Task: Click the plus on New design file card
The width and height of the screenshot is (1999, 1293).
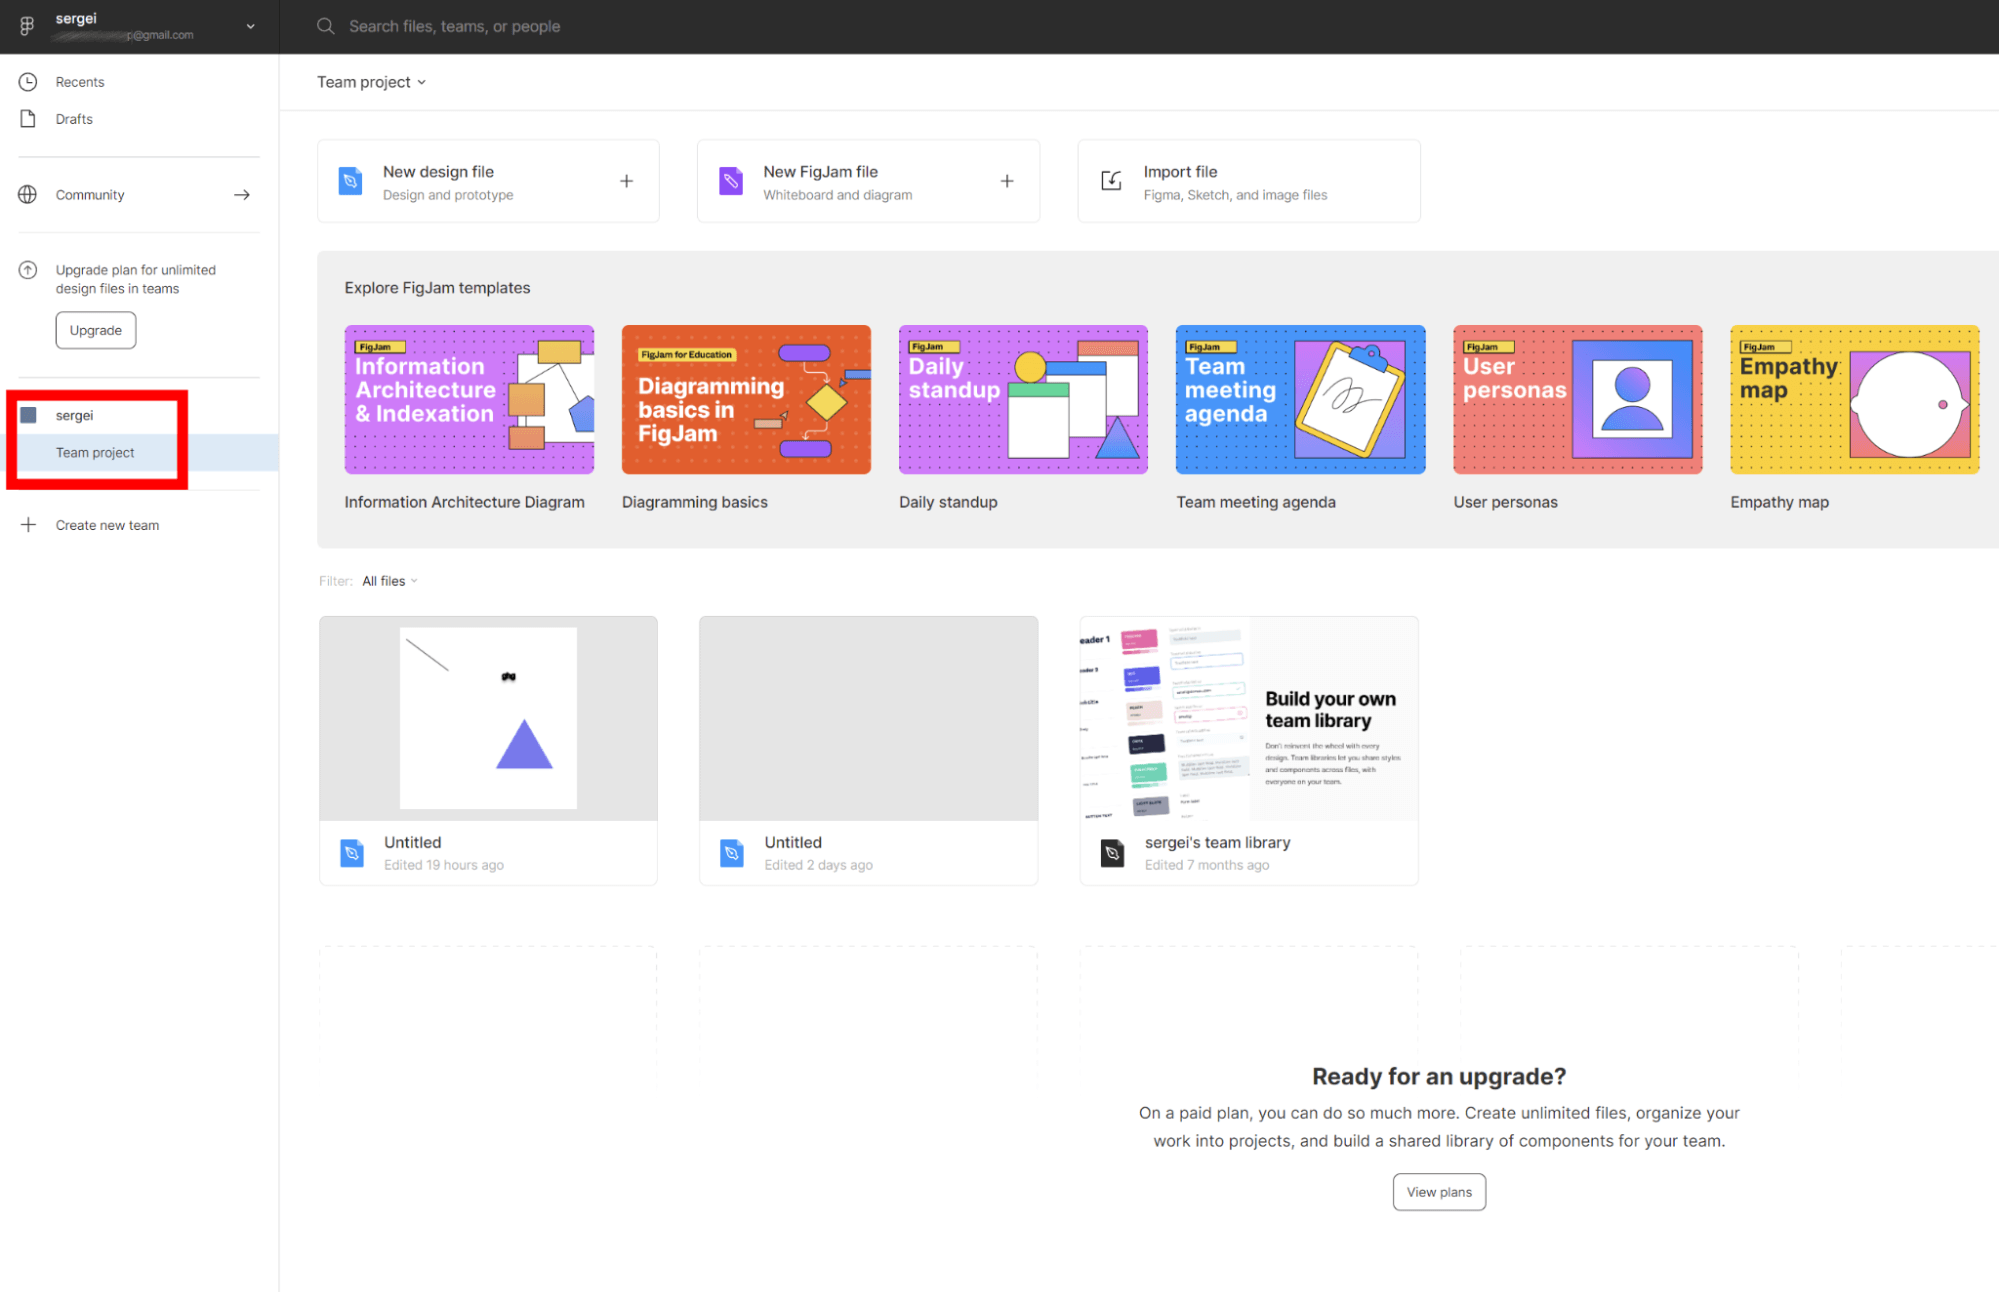Action: [626, 181]
